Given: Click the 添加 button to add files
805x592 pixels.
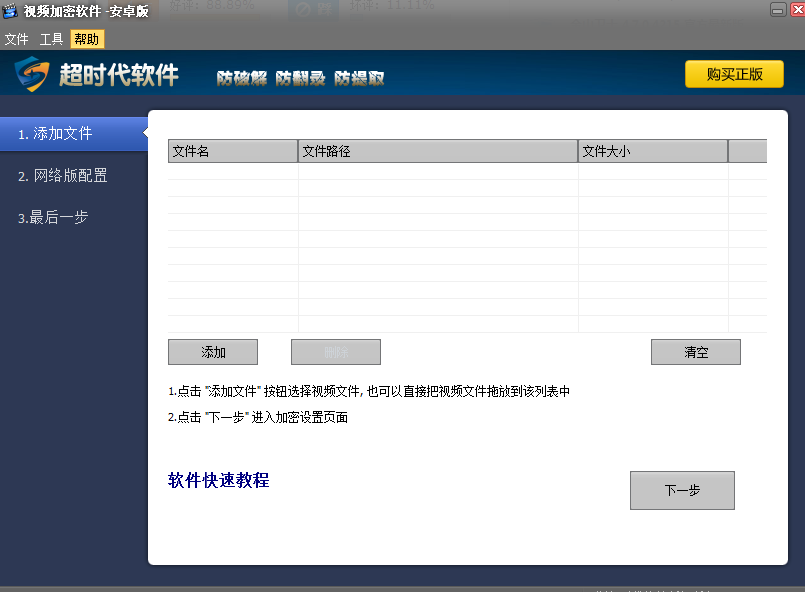Looking at the screenshot, I should click(x=213, y=352).
